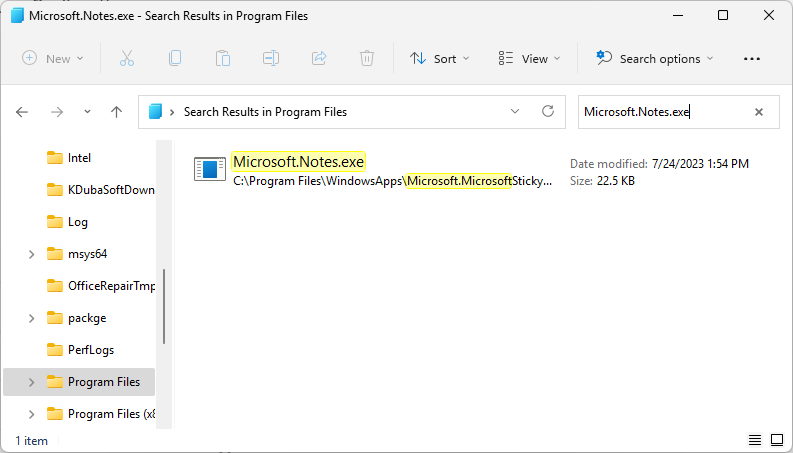This screenshot has width=793, height=453.
Task: Switch to large thumbnails view in status bar
Action: click(777, 440)
